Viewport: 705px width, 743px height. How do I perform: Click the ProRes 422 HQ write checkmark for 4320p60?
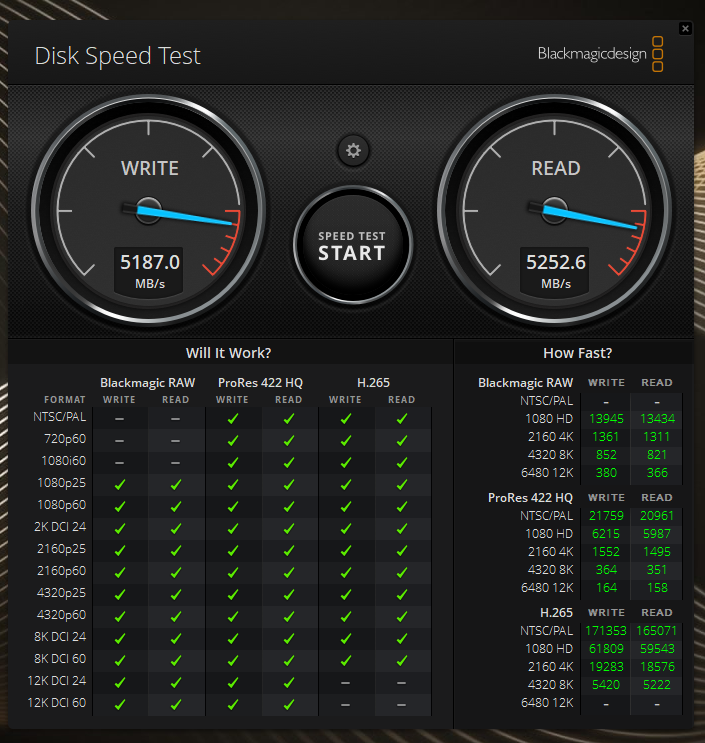pyautogui.click(x=233, y=617)
